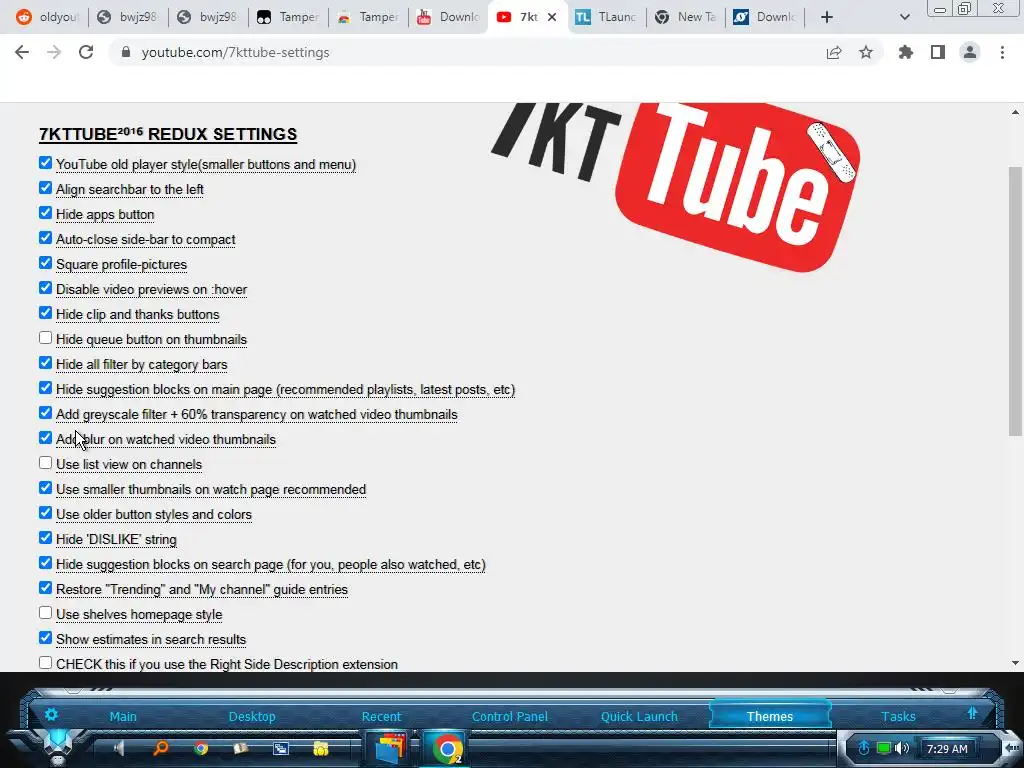Switch to the oldyoutube Reddit tab
Viewport: 1024px width, 768px height.
pos(47,17)
